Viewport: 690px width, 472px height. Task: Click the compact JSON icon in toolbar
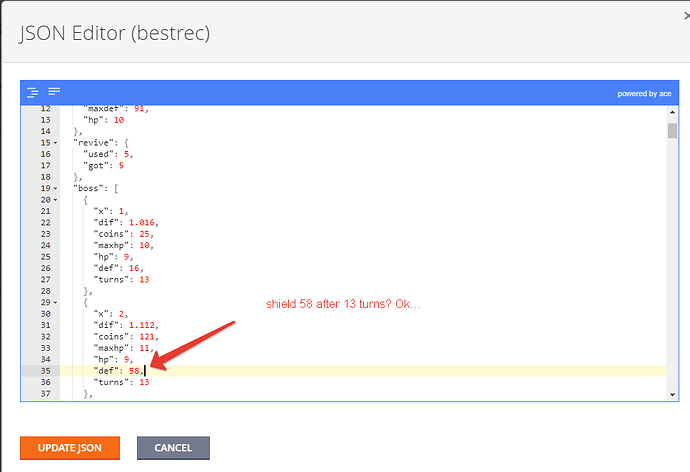[x=53, y=92]
